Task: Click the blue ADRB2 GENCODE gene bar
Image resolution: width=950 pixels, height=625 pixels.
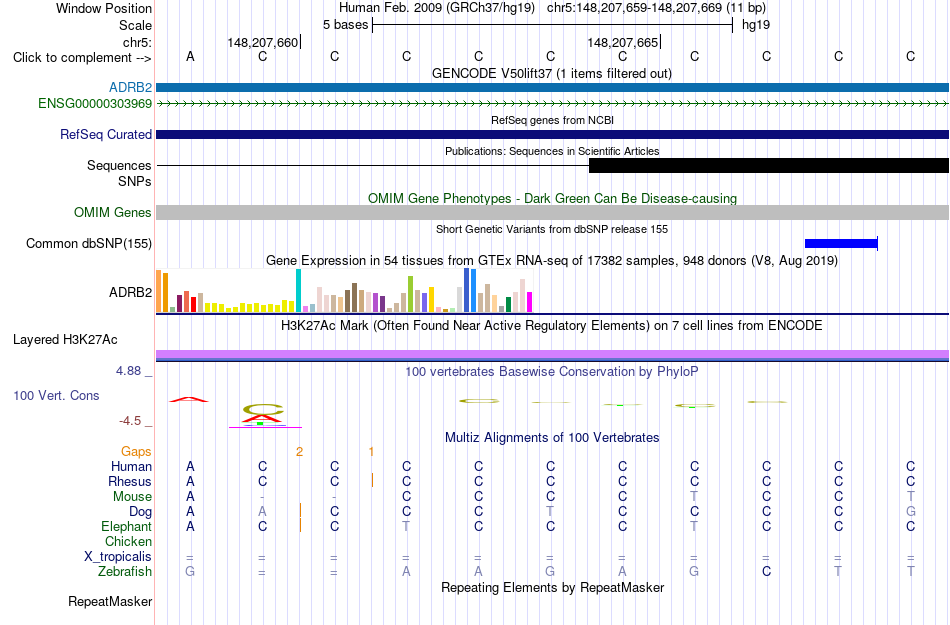Action: click(553, 87)
